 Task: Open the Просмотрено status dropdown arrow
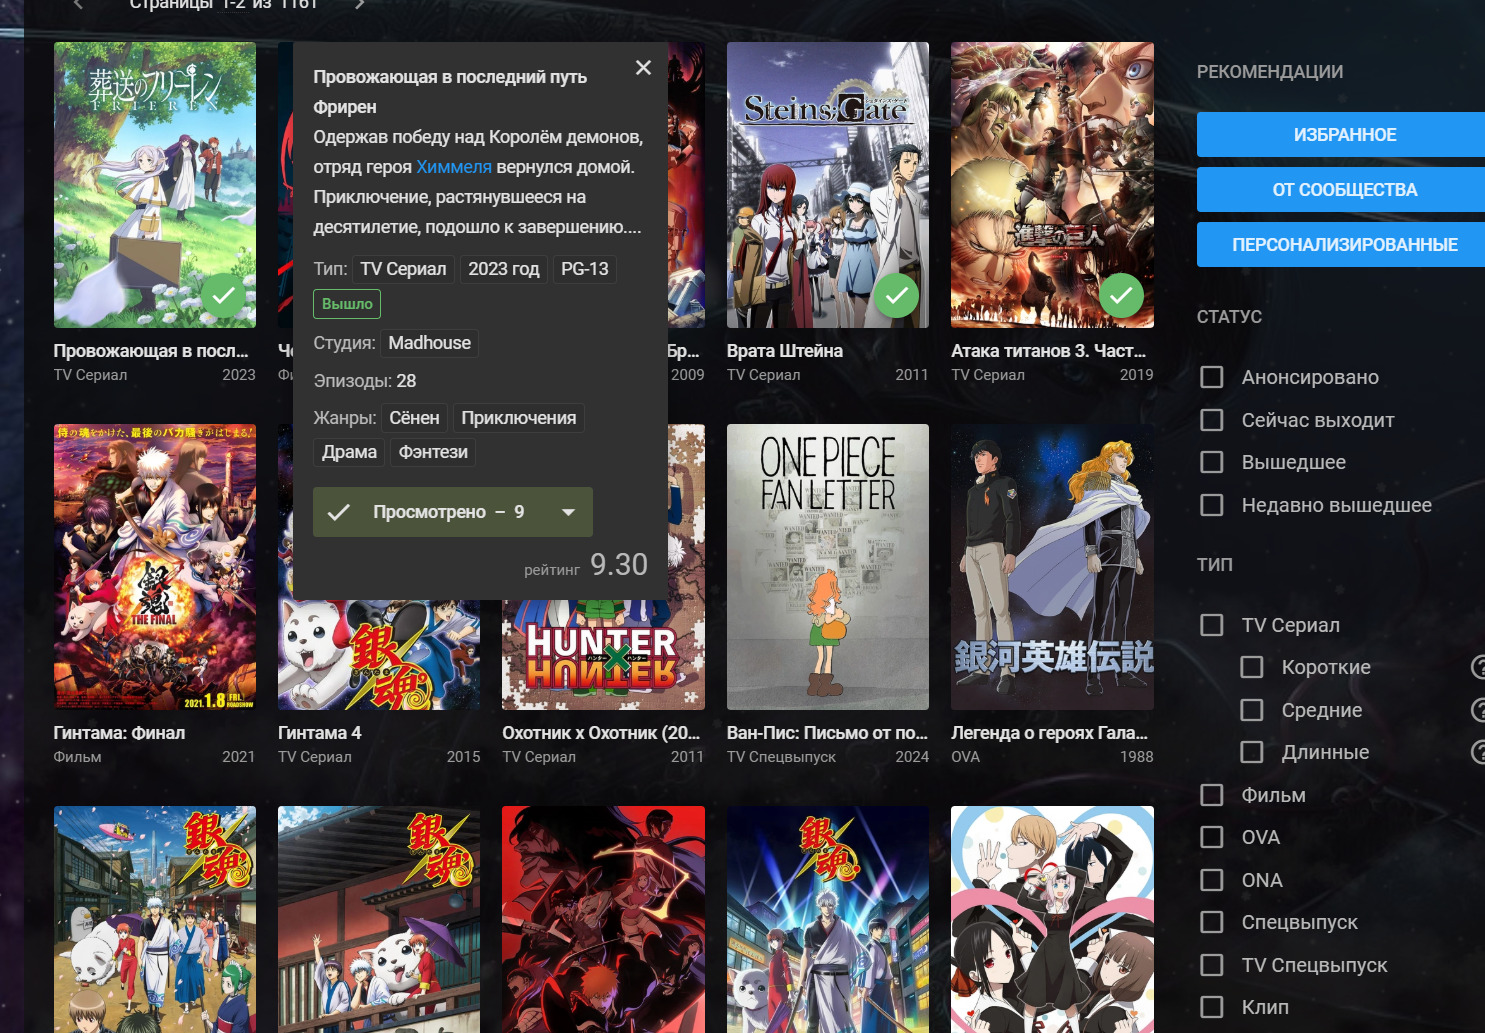click(x=568, y=512)
